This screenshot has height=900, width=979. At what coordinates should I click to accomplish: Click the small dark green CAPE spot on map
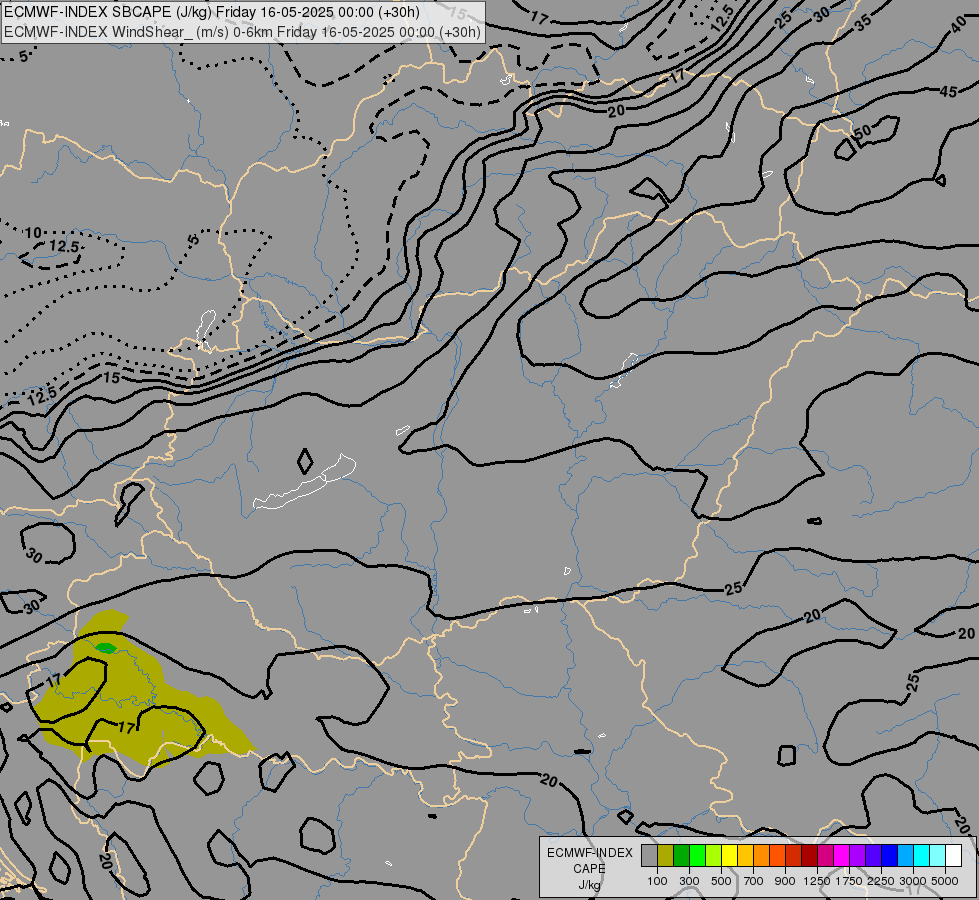[106, 648]
